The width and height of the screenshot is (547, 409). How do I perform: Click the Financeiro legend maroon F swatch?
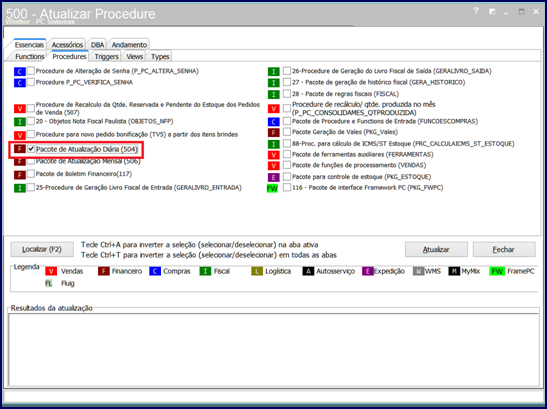pyautogui.click(x=104, y=271)
